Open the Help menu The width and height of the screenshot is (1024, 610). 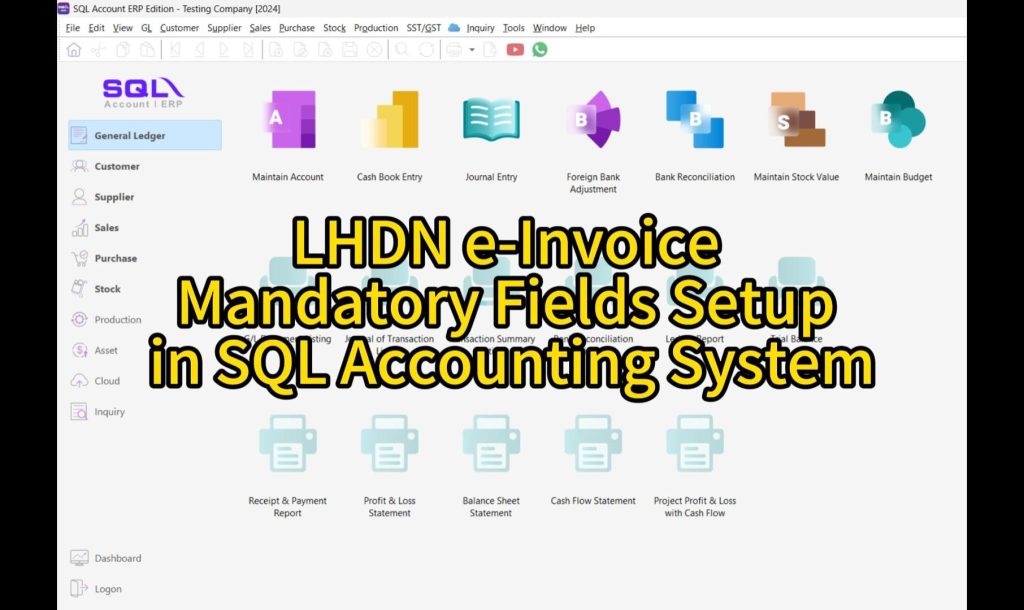[x=585, y=28]
